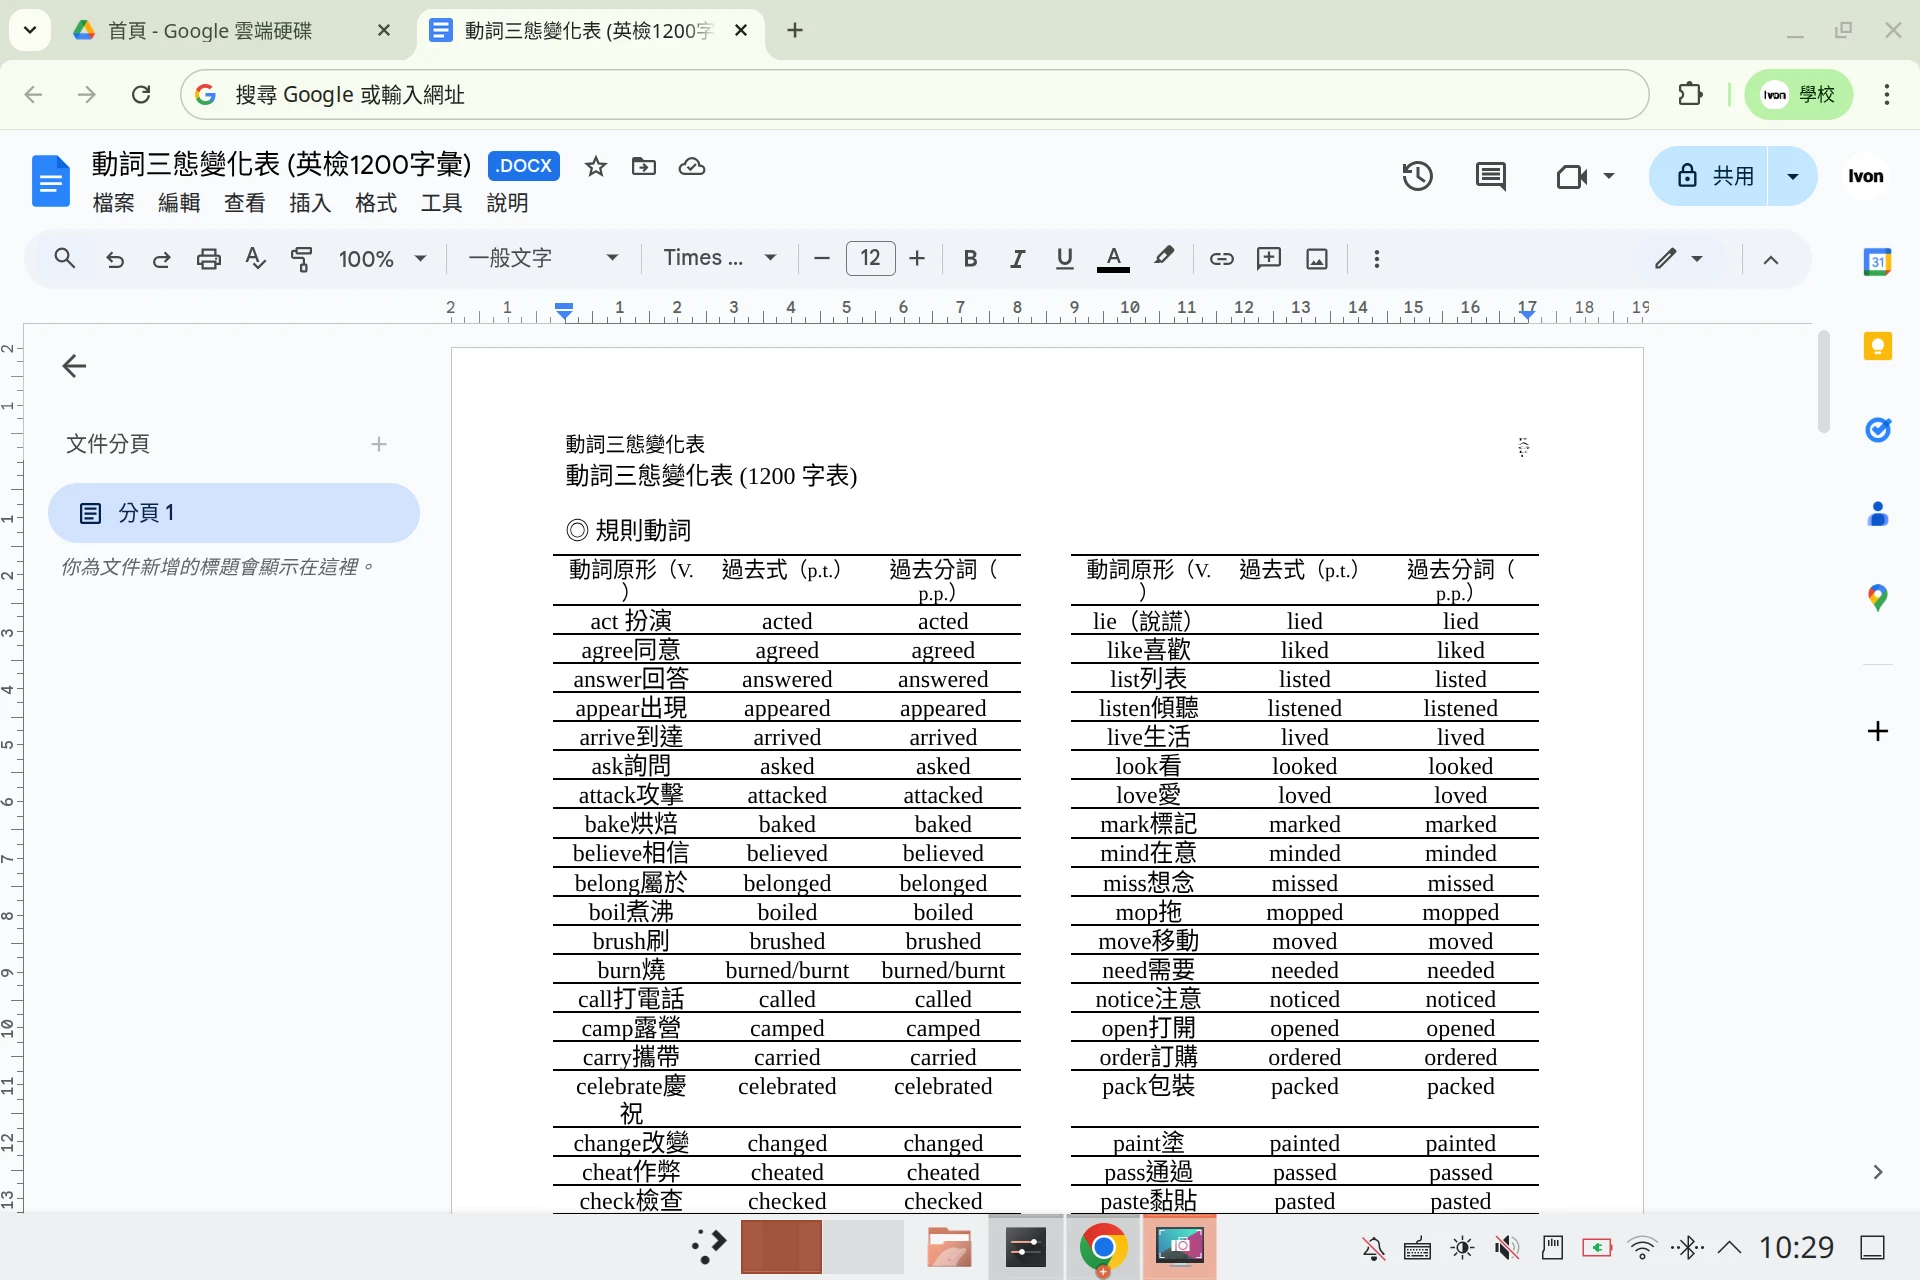Open version history clock icon
Screen dimensions: 1920x1280
coord(1417,175)
